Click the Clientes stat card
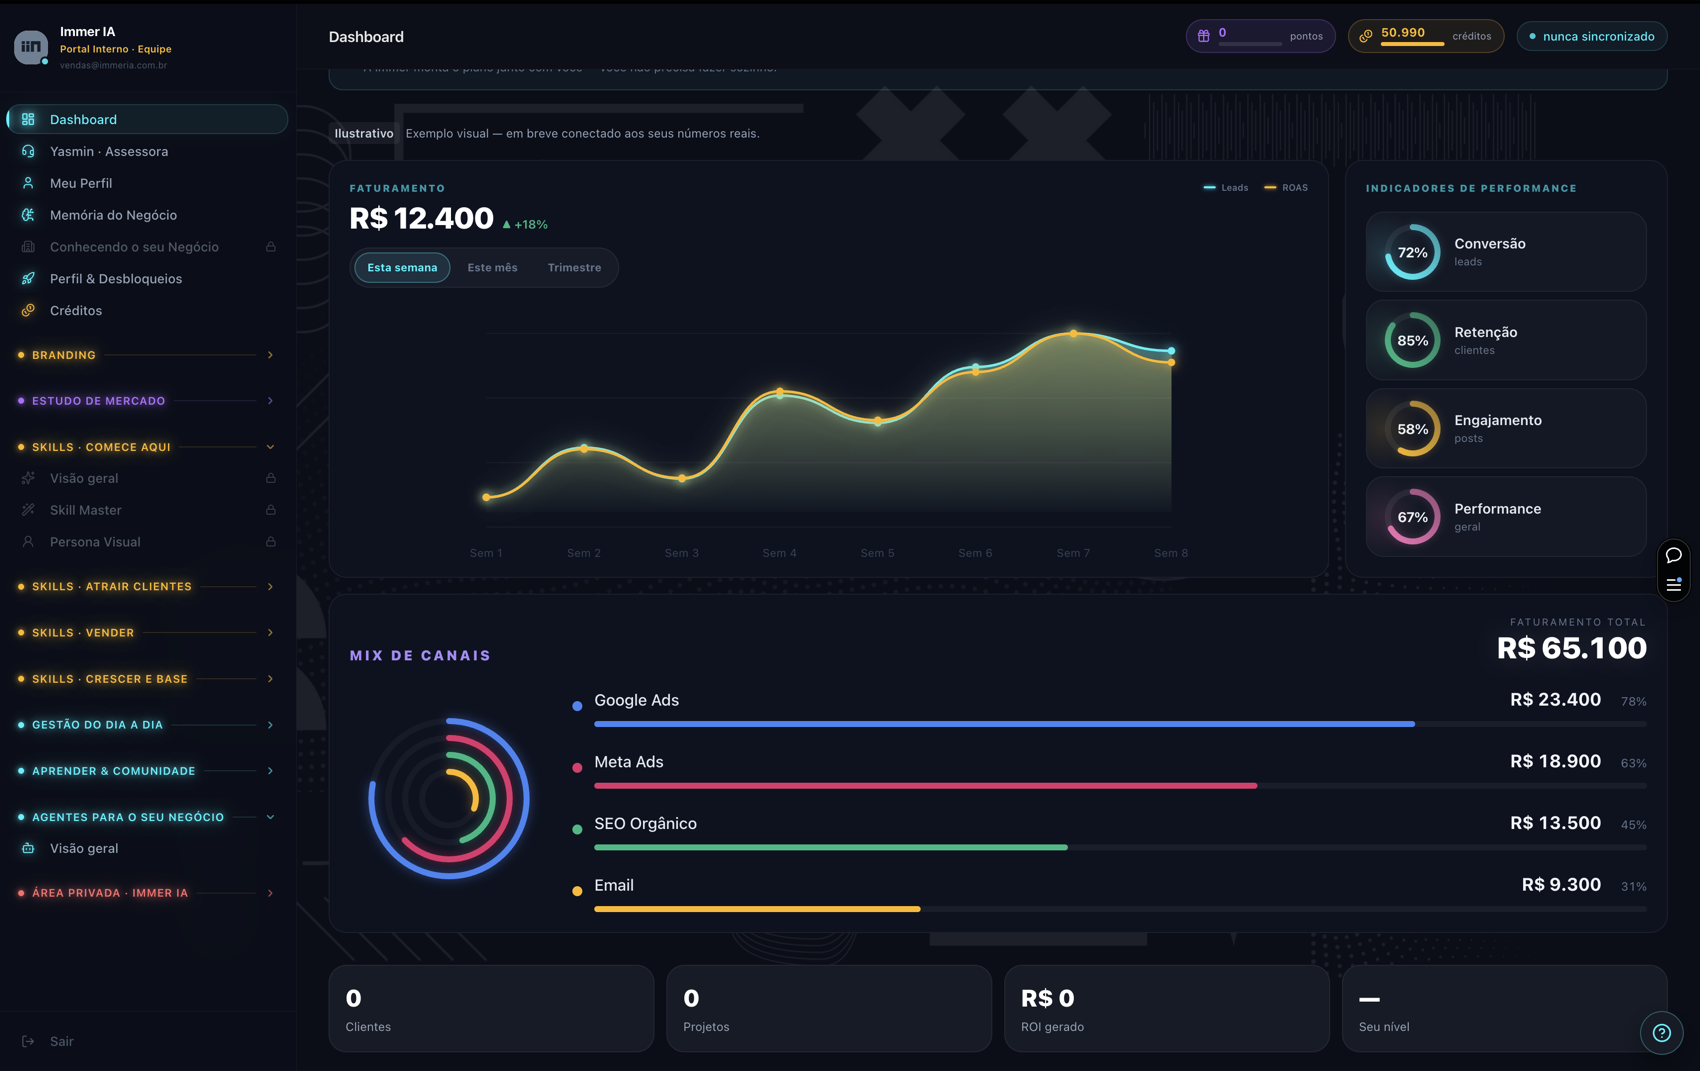Image resolution: width=1700 pixels, height=1071 pixels. point(491,1009)
